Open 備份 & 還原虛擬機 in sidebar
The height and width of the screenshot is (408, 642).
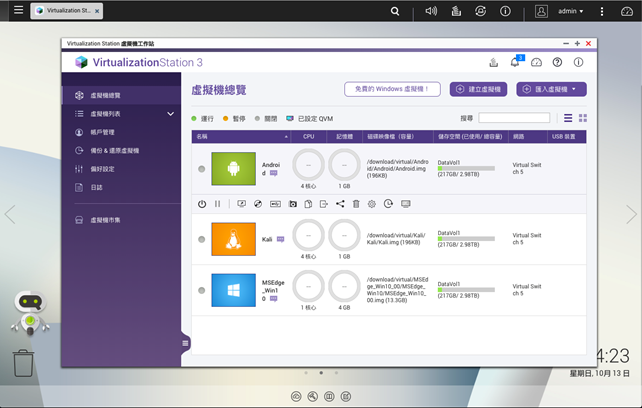click(121, 150)
